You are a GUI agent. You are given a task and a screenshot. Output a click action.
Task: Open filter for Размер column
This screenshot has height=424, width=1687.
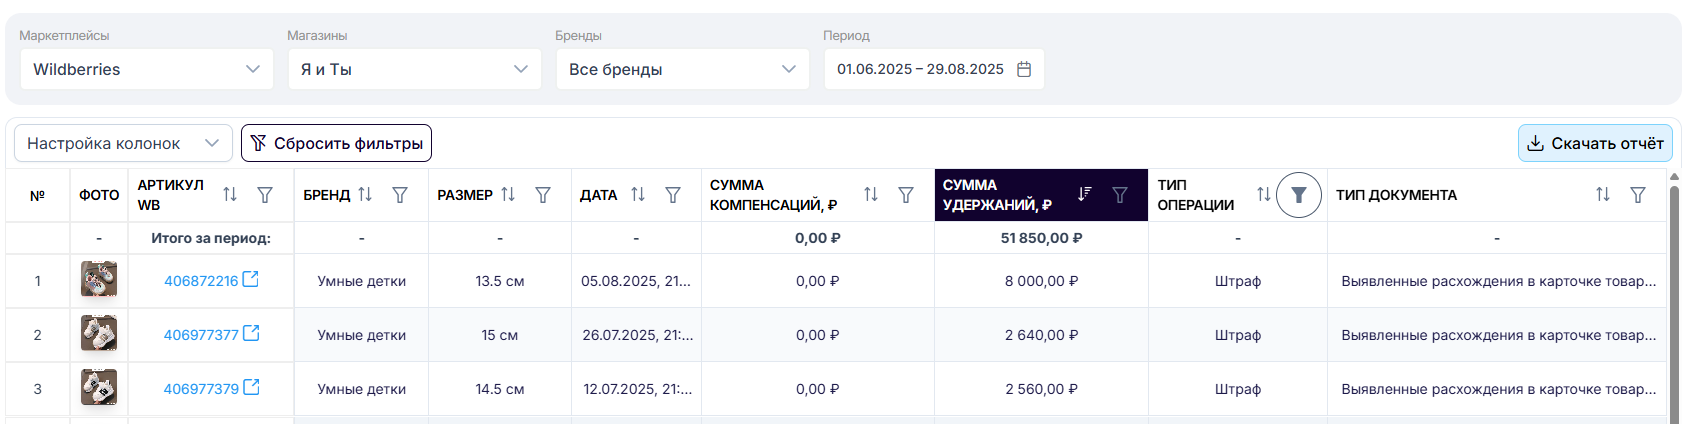(x=543, y=195)
